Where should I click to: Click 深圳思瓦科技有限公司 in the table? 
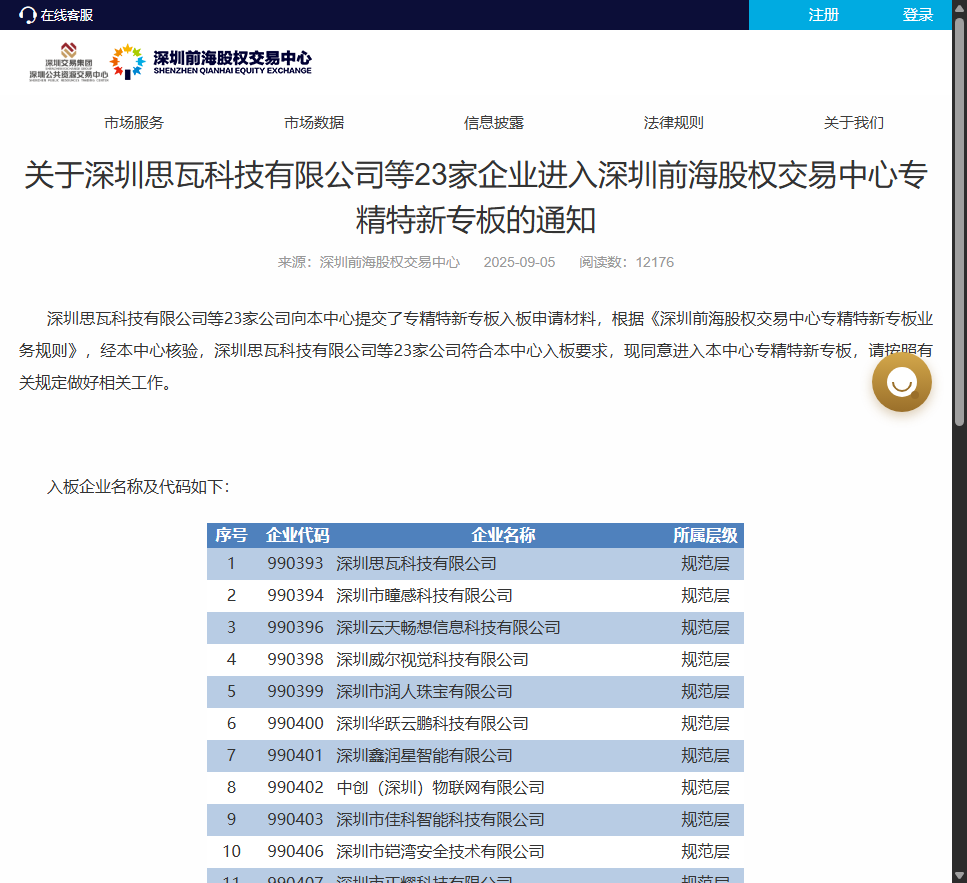coord(416,564)
